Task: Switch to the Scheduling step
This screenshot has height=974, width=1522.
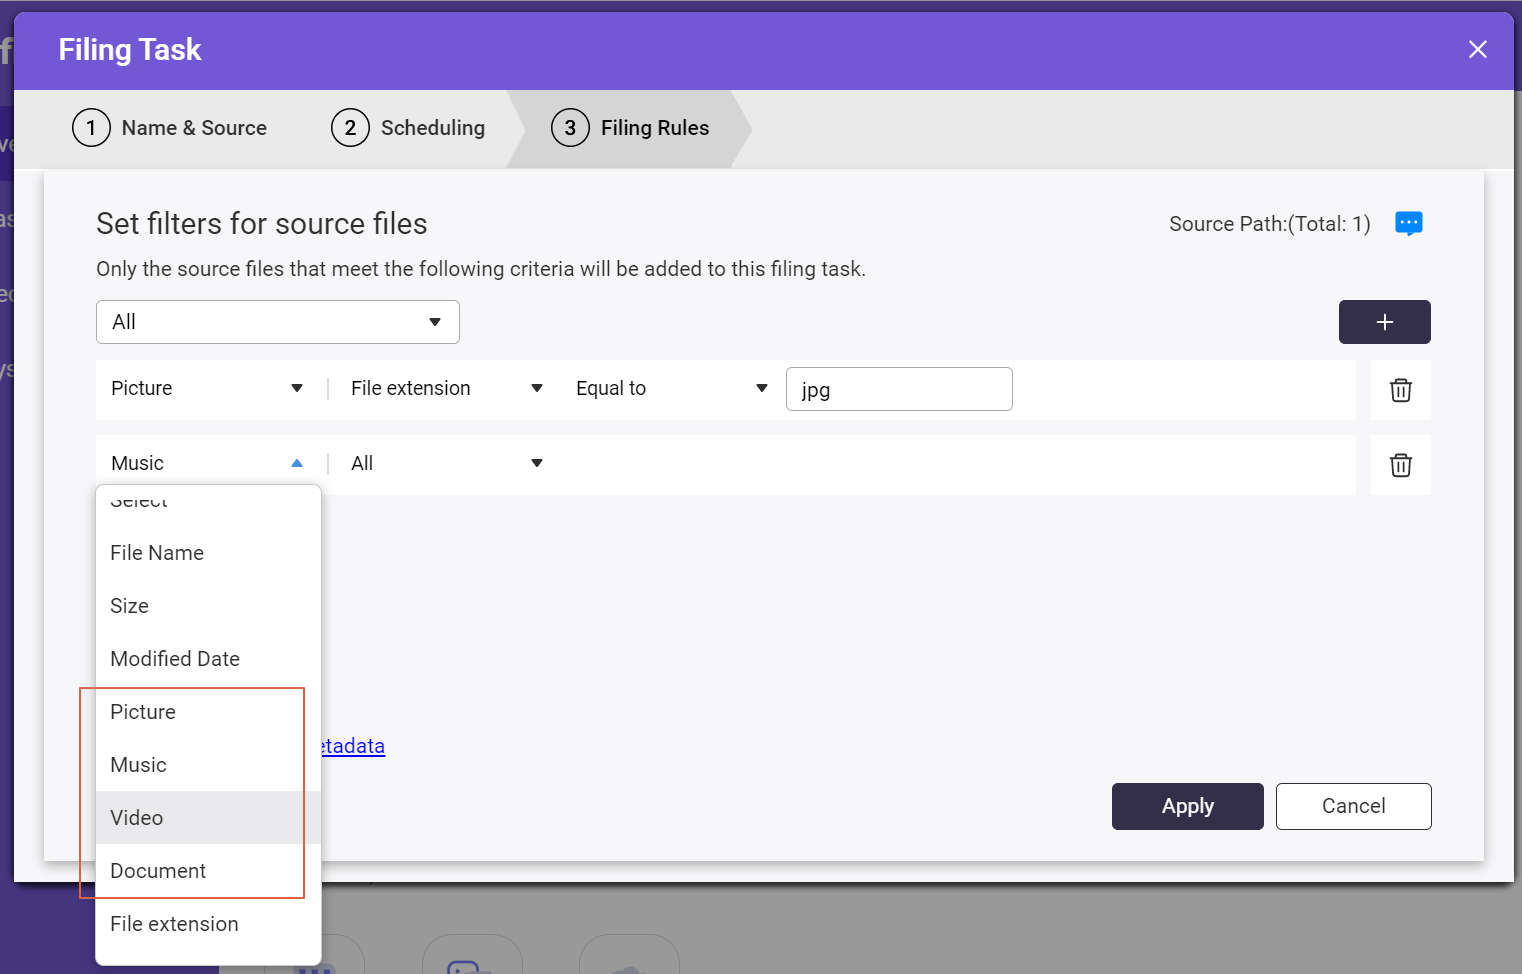Action: (x=409, y=128)
